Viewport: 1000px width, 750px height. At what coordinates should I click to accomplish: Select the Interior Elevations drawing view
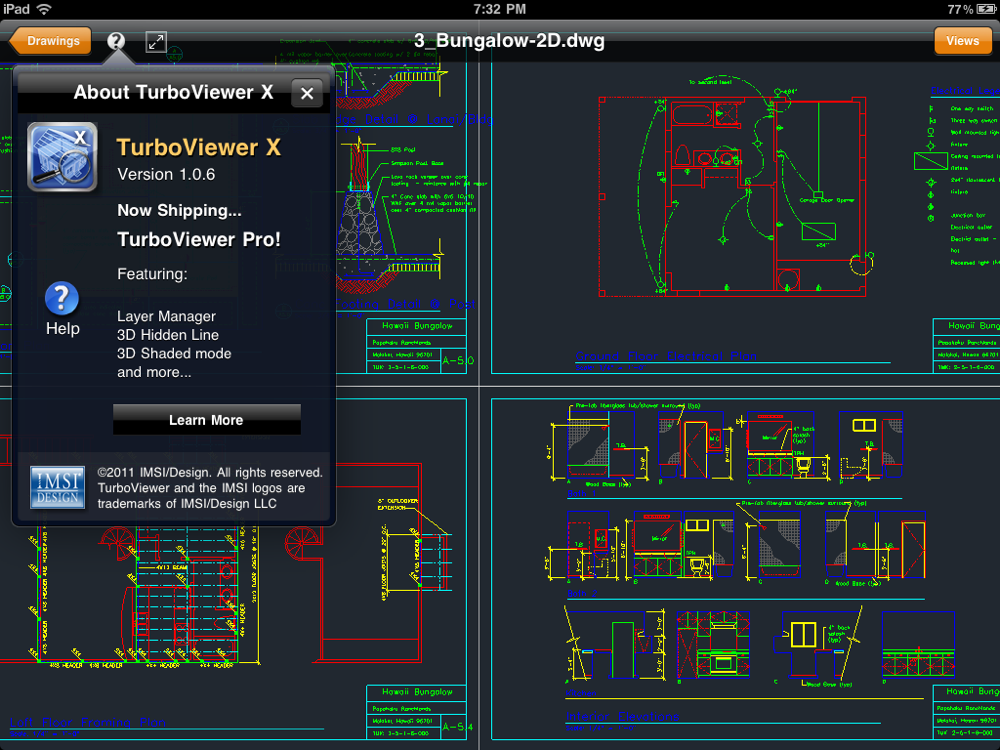(745, 570)
